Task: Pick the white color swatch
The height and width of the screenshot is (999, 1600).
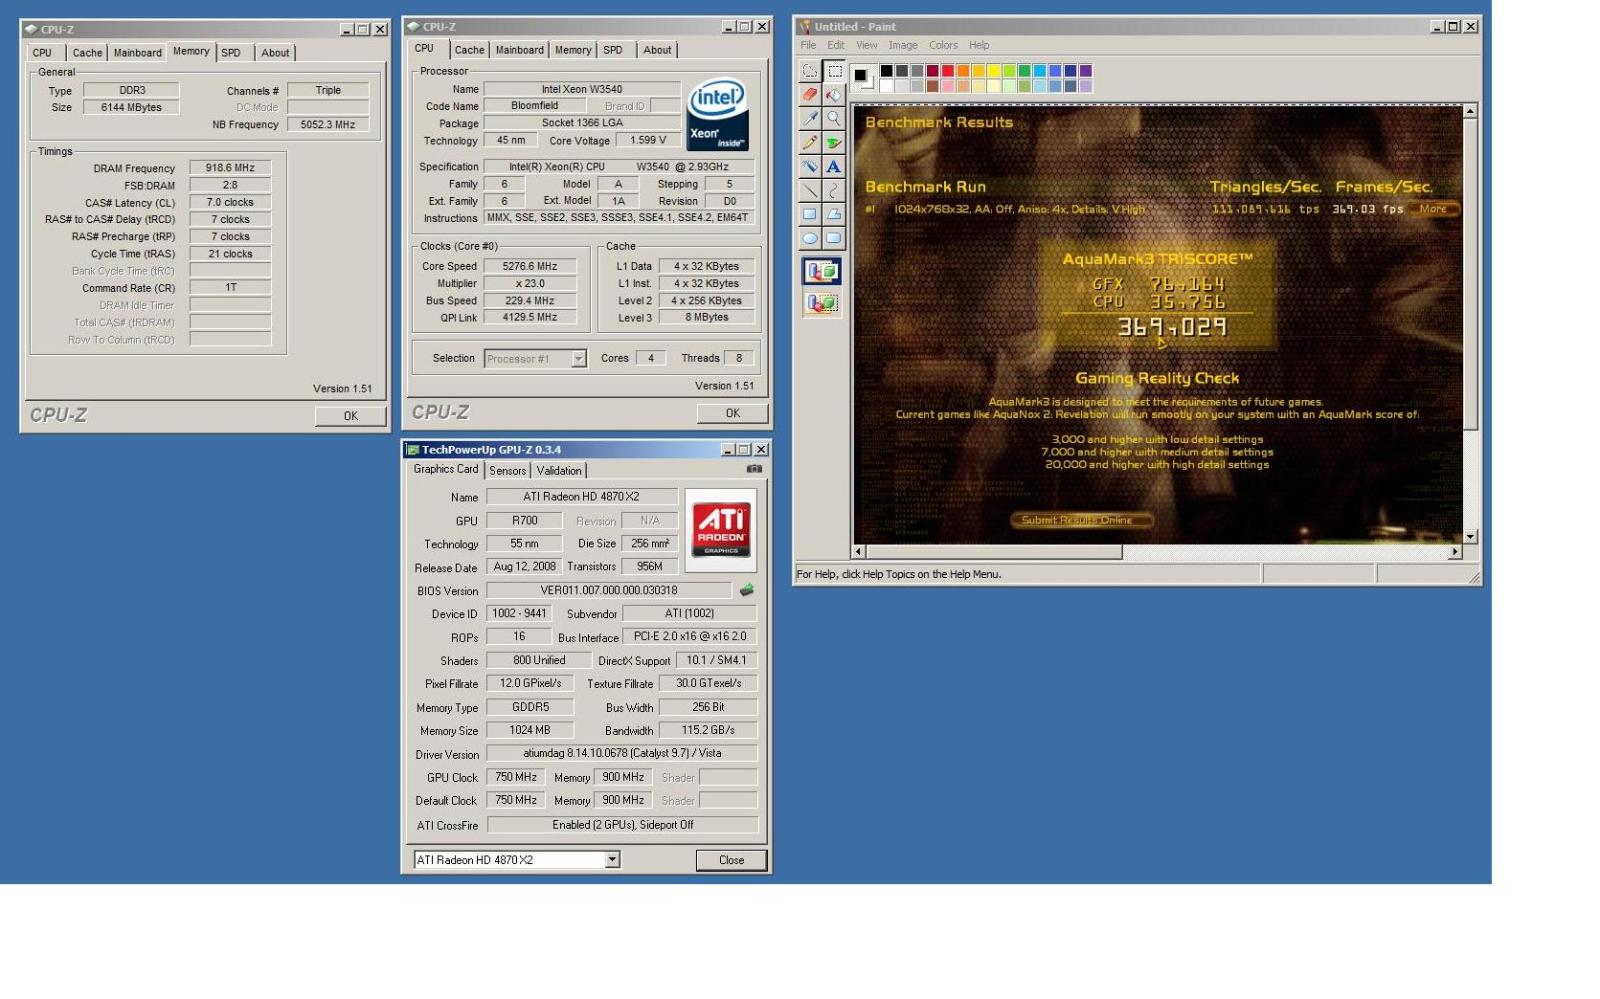Action: click(x=886, y=86)
